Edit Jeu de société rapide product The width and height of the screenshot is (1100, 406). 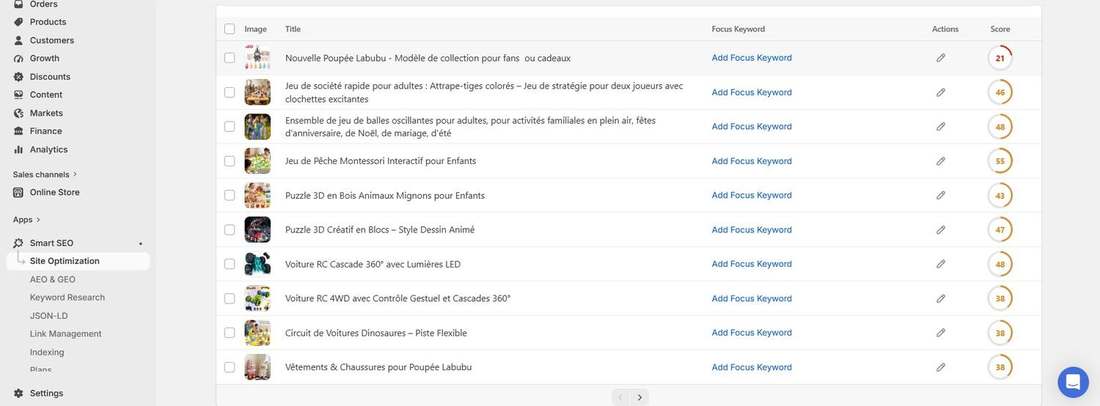click(x=941, y=92)
